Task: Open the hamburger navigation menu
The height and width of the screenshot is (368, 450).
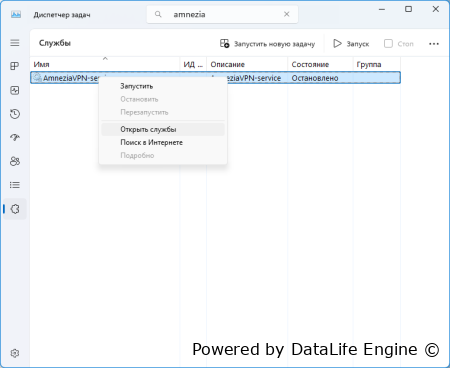Action: tap(15, 43)
